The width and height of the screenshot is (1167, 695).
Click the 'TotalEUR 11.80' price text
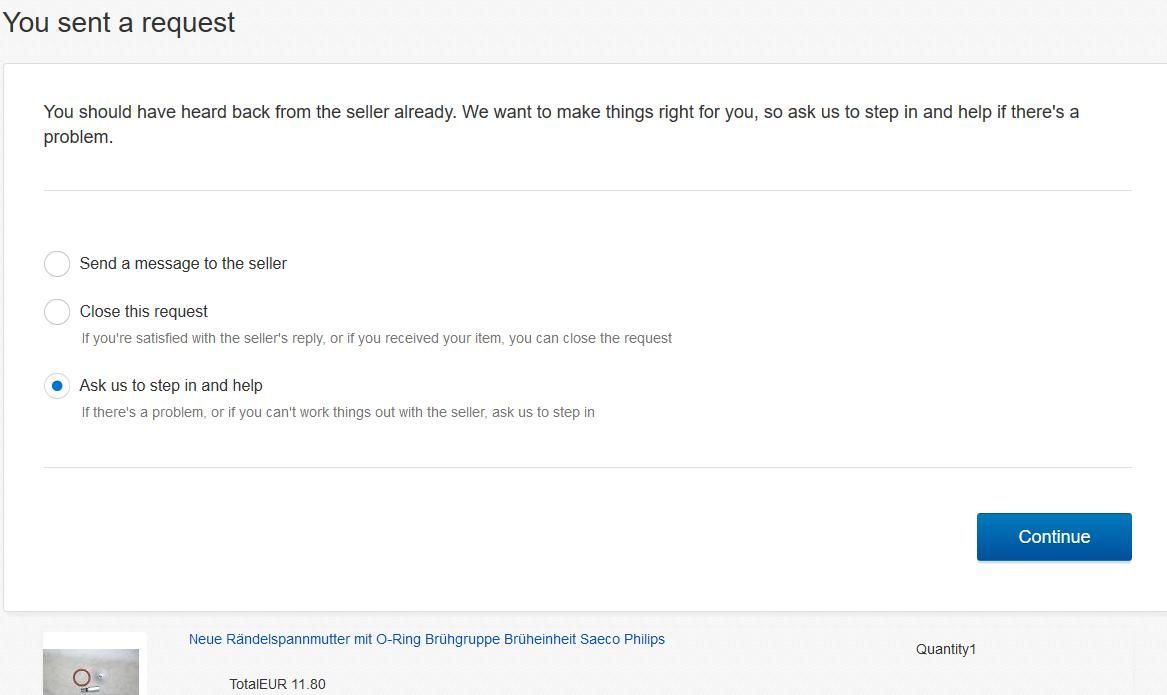point(277,685)
